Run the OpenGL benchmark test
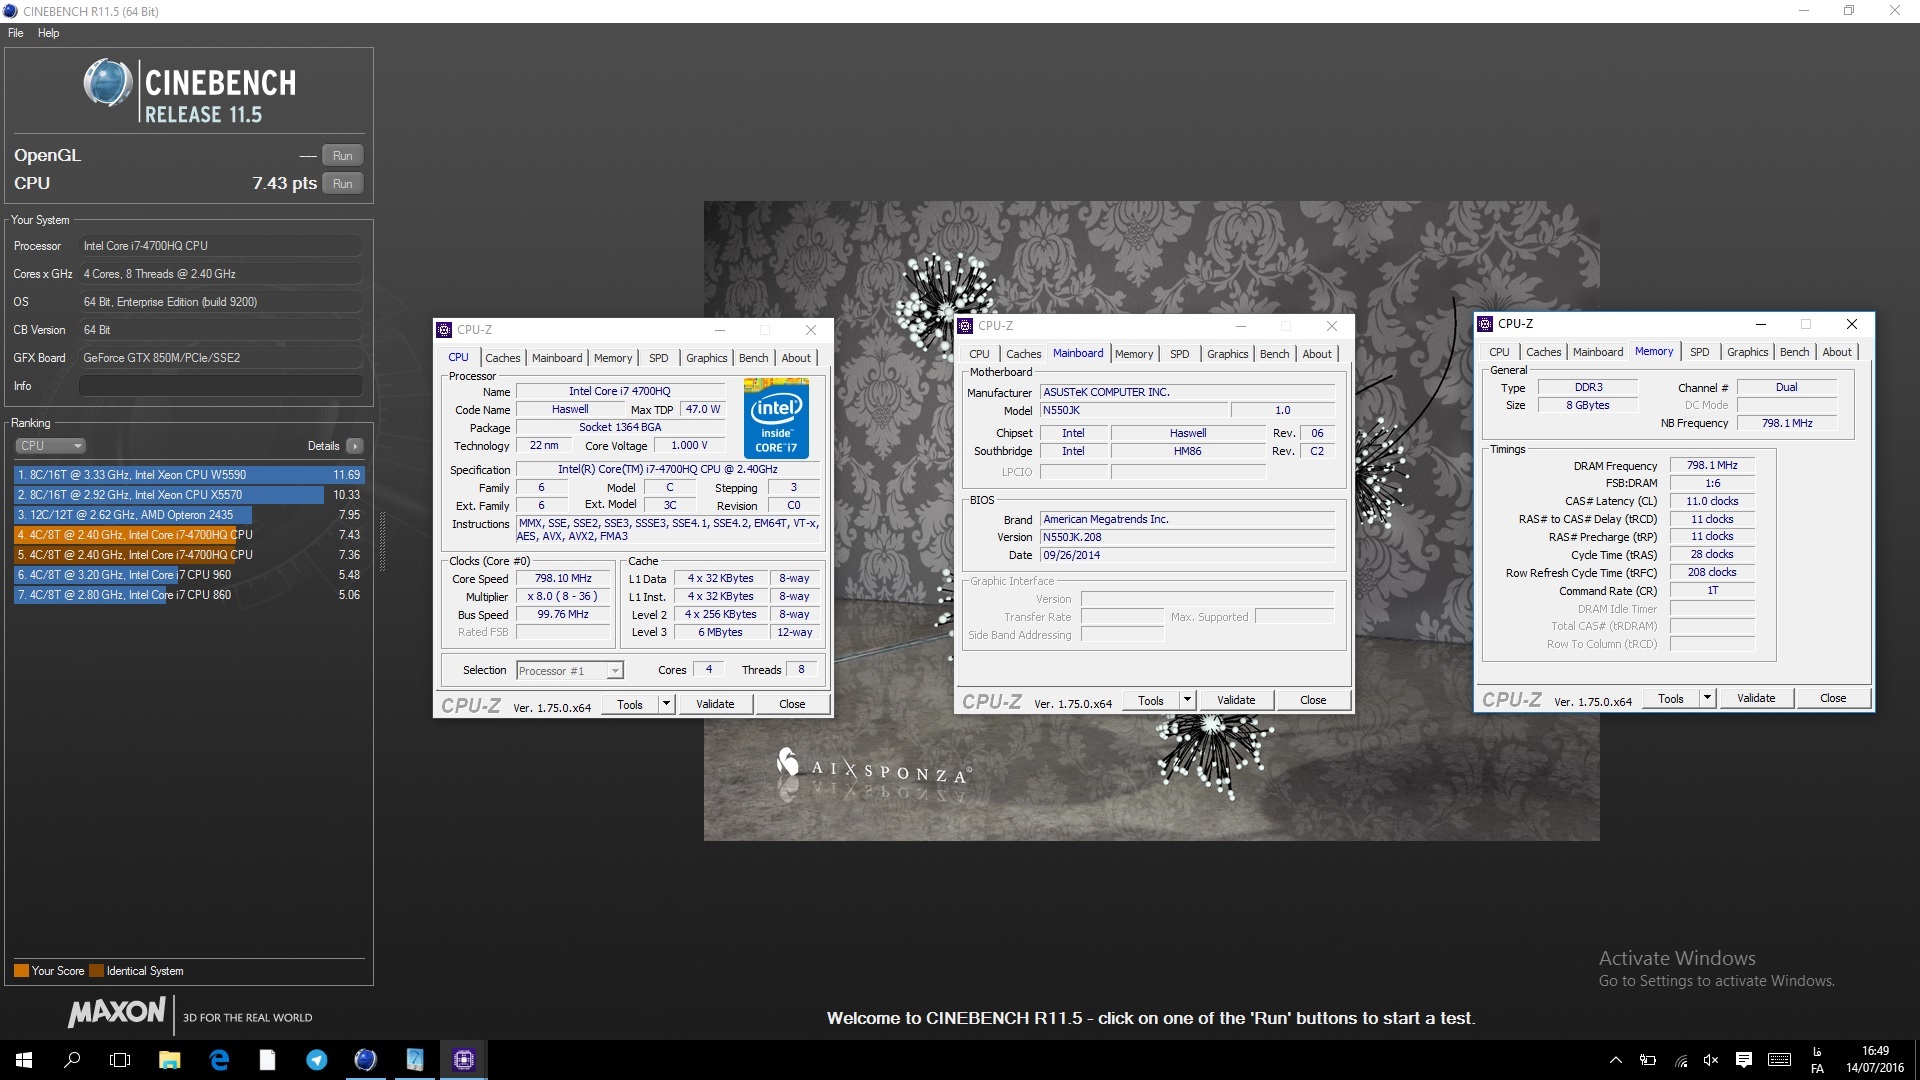 pyautogui.click(x=343, y=156)
